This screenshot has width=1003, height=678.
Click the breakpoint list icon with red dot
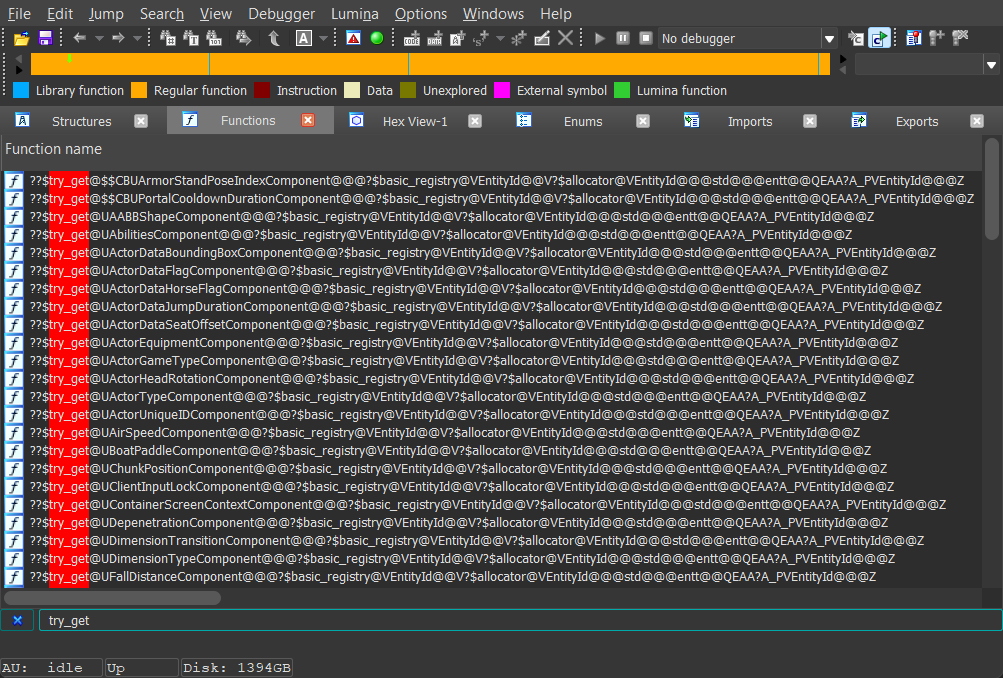pos(913,38)
